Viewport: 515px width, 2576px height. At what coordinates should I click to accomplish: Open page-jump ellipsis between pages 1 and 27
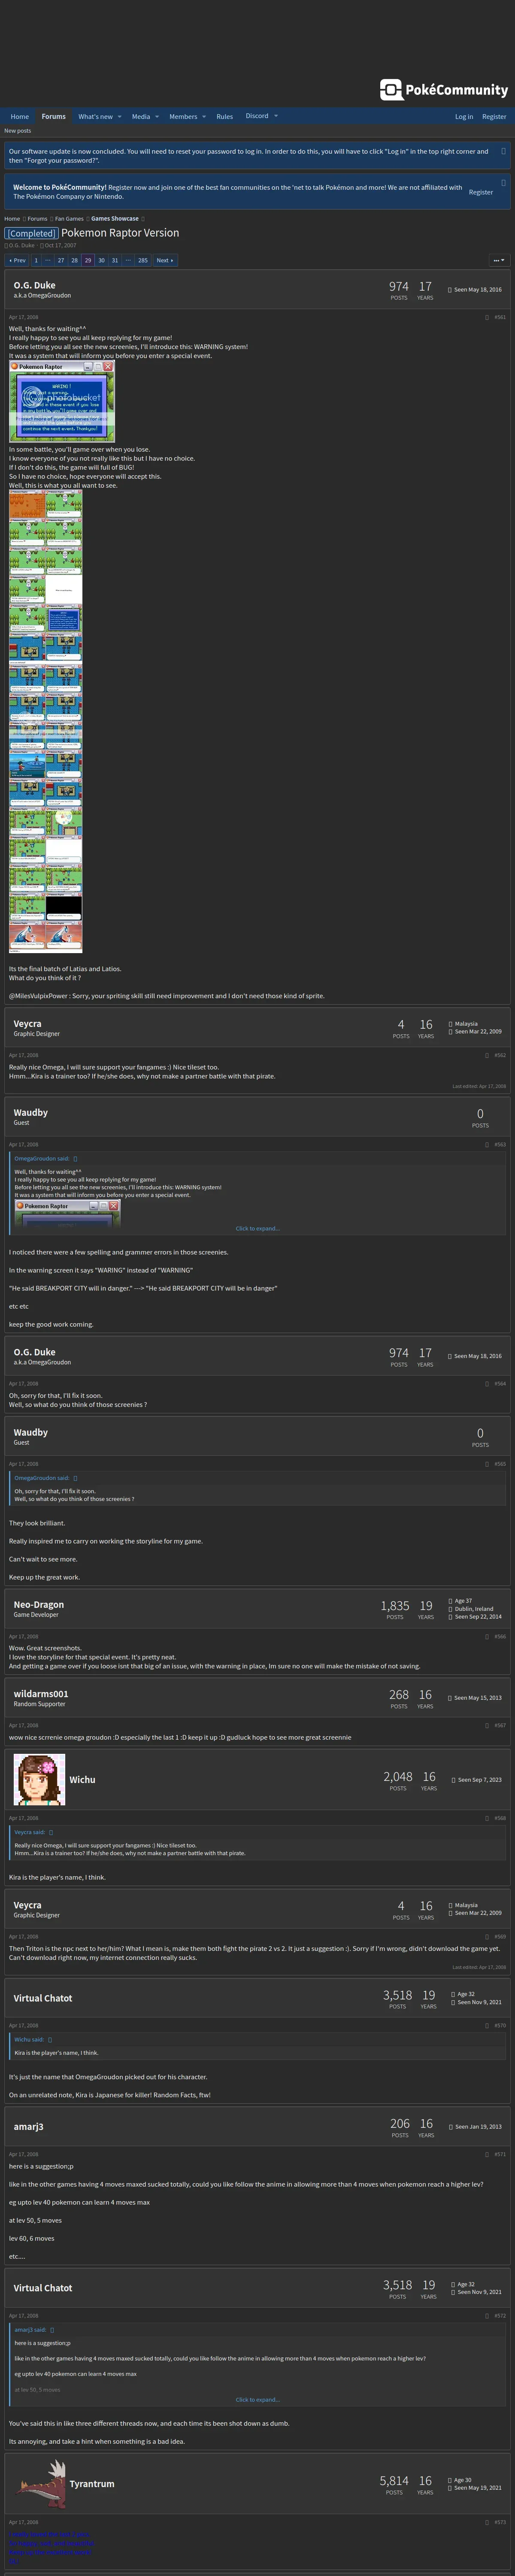point(48,260)
